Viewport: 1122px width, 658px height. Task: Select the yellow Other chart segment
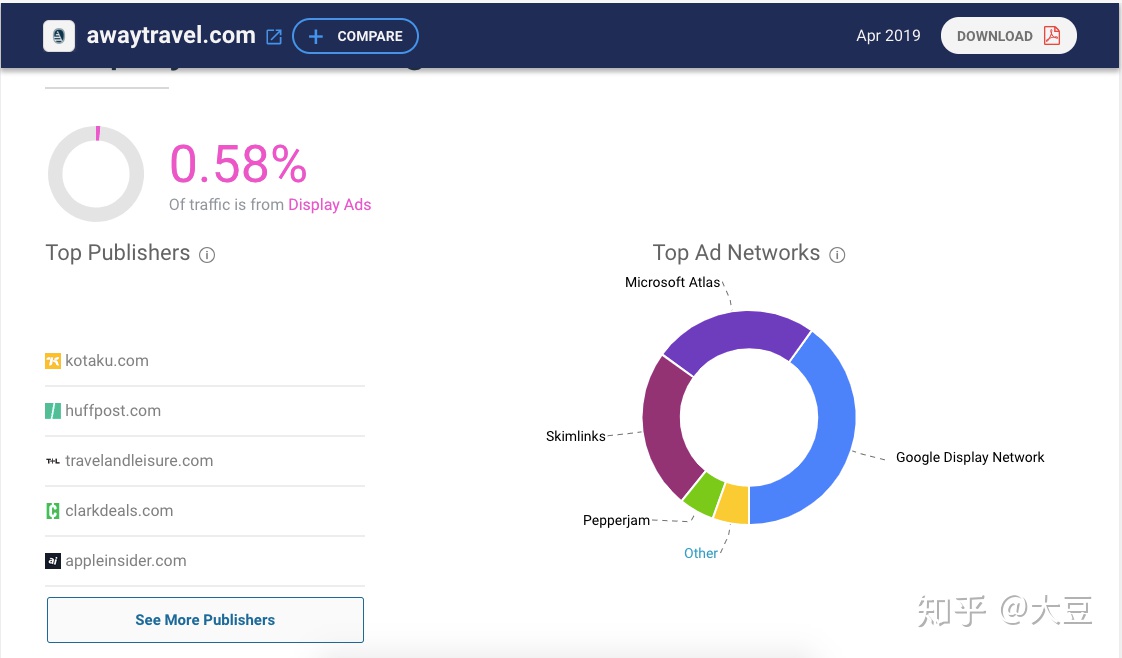coord(733,504)
